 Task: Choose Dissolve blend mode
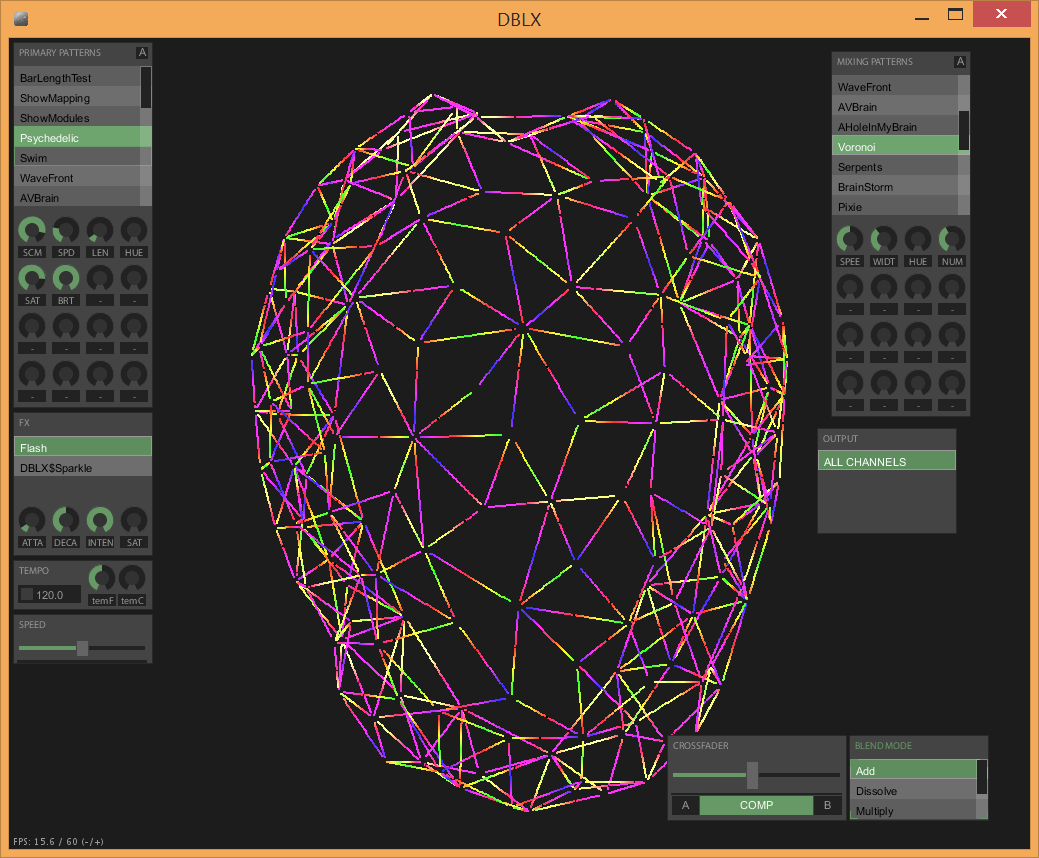[x=914, y=790]
